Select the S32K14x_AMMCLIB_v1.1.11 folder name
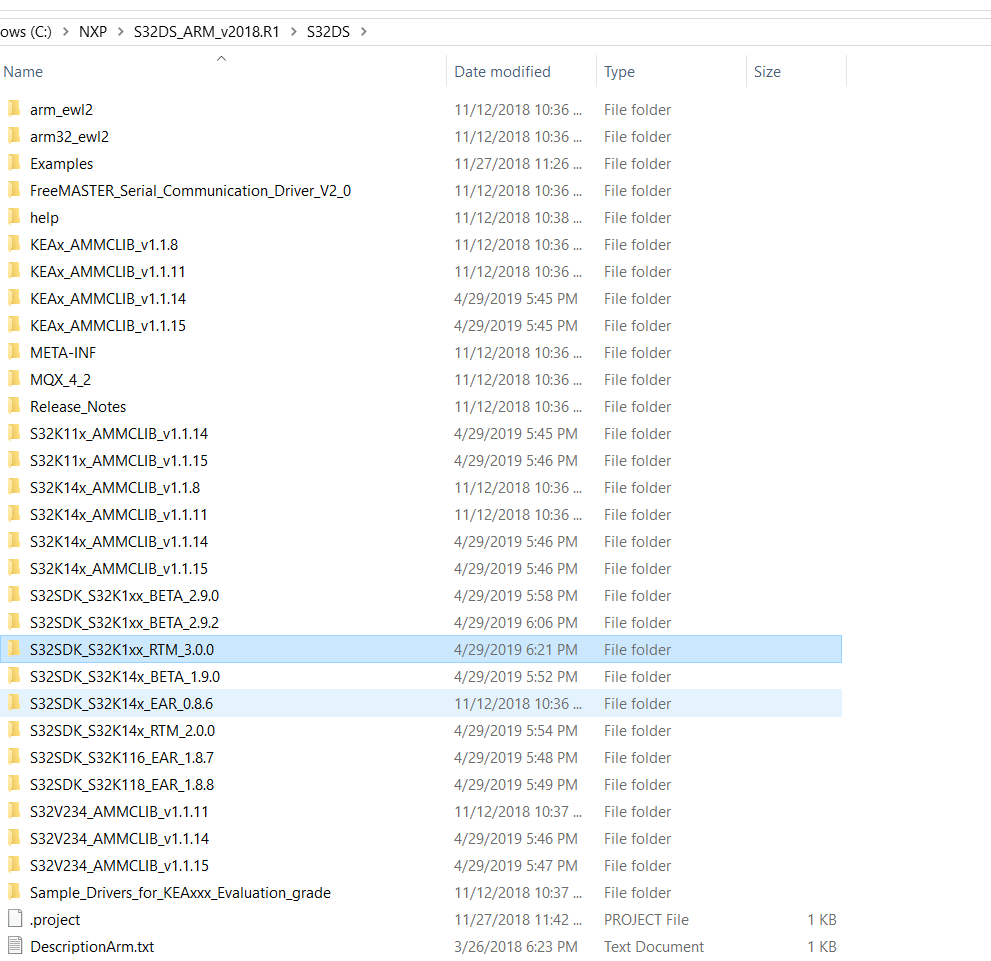Viewport: 991px width, 961px height. point(118,514)
